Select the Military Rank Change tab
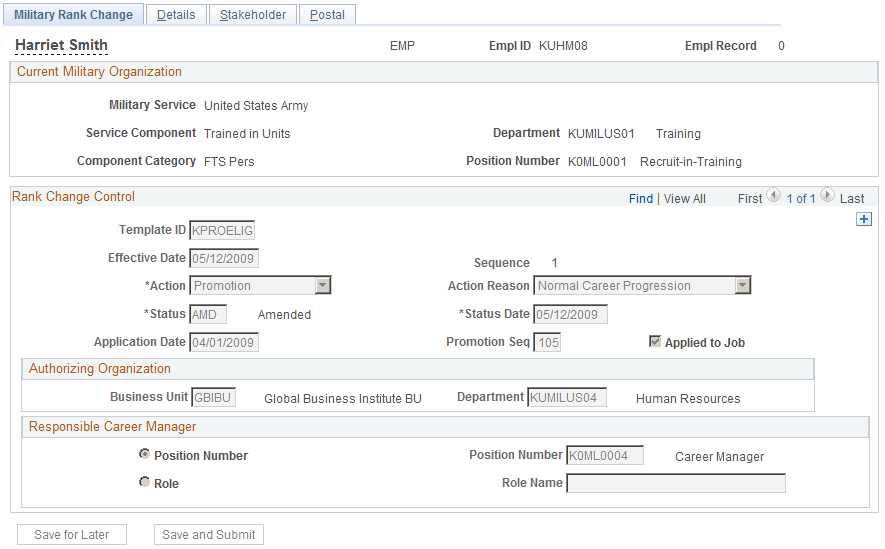Viewport: 885px width, 549px height. tap(73, 15)
